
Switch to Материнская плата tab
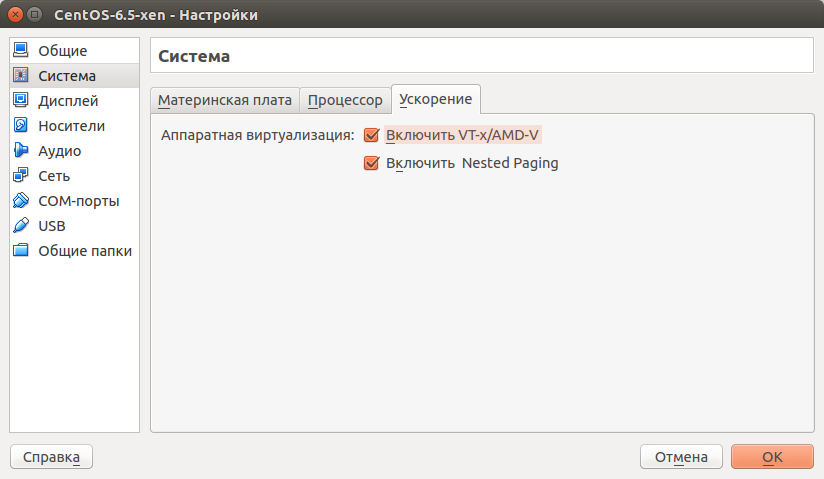click(x=225, y=100)
